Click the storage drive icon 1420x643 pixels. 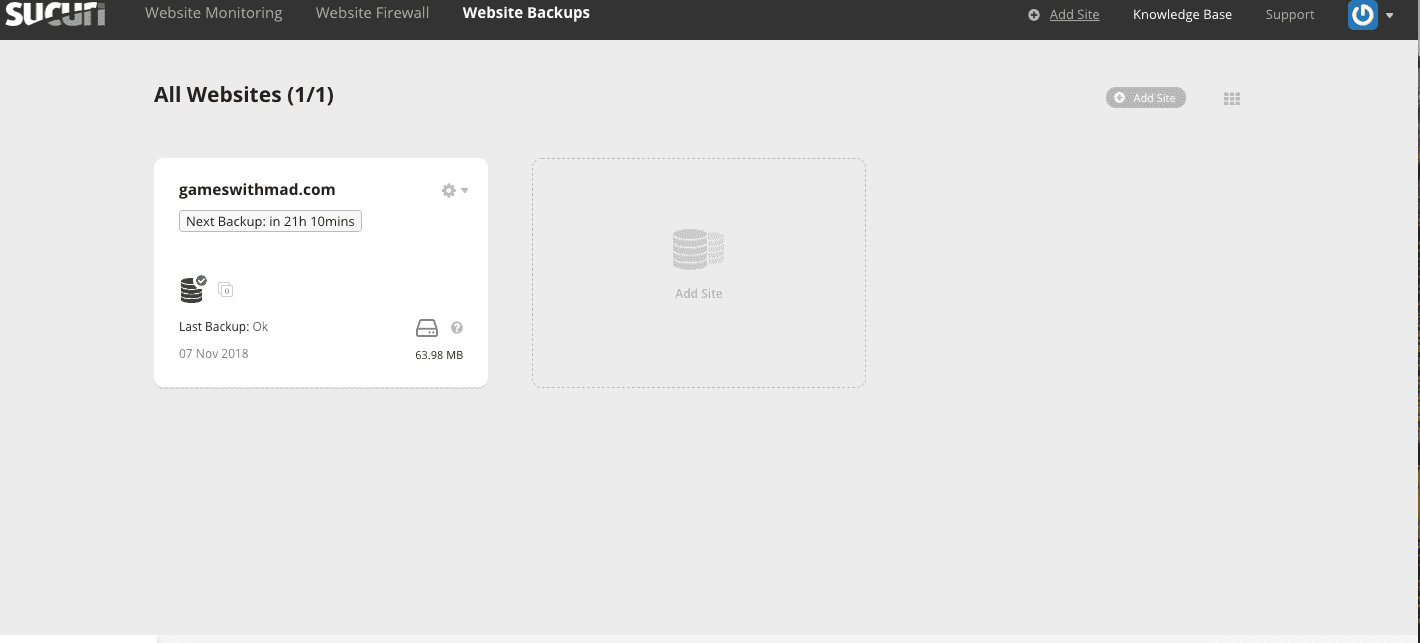pos(427,328)
